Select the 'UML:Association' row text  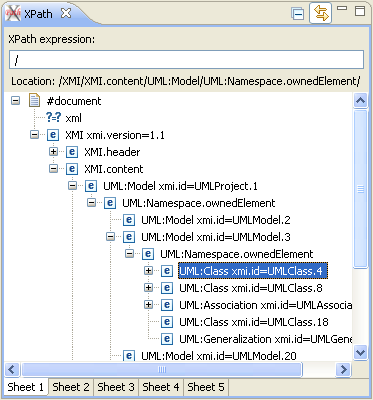(265, 305)
